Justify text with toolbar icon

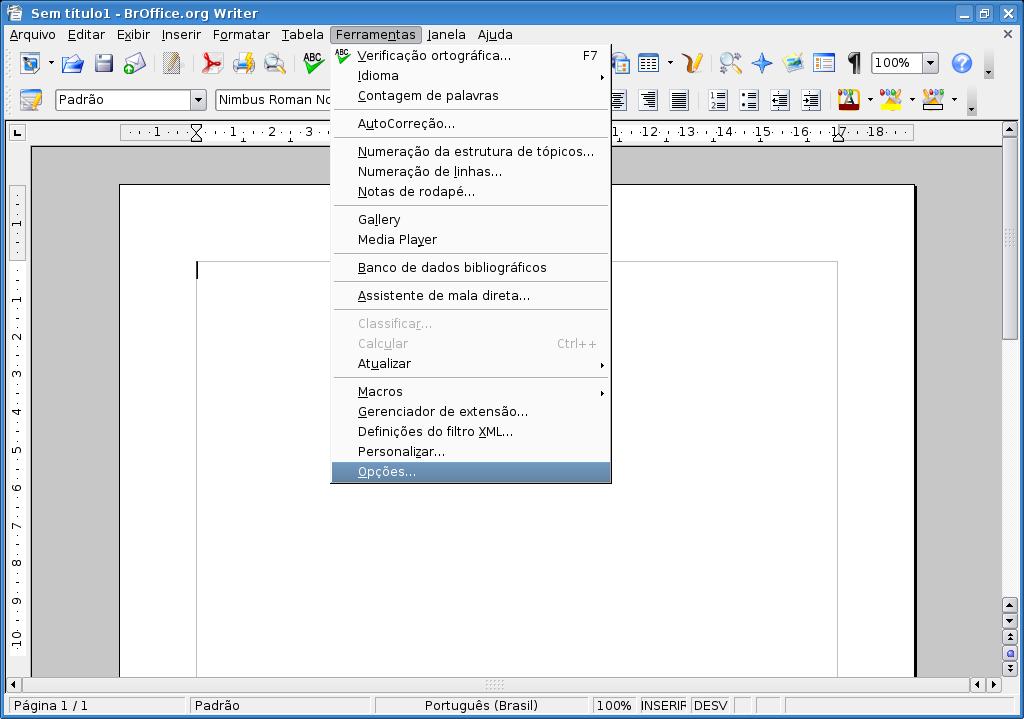[x=679, y=100]
